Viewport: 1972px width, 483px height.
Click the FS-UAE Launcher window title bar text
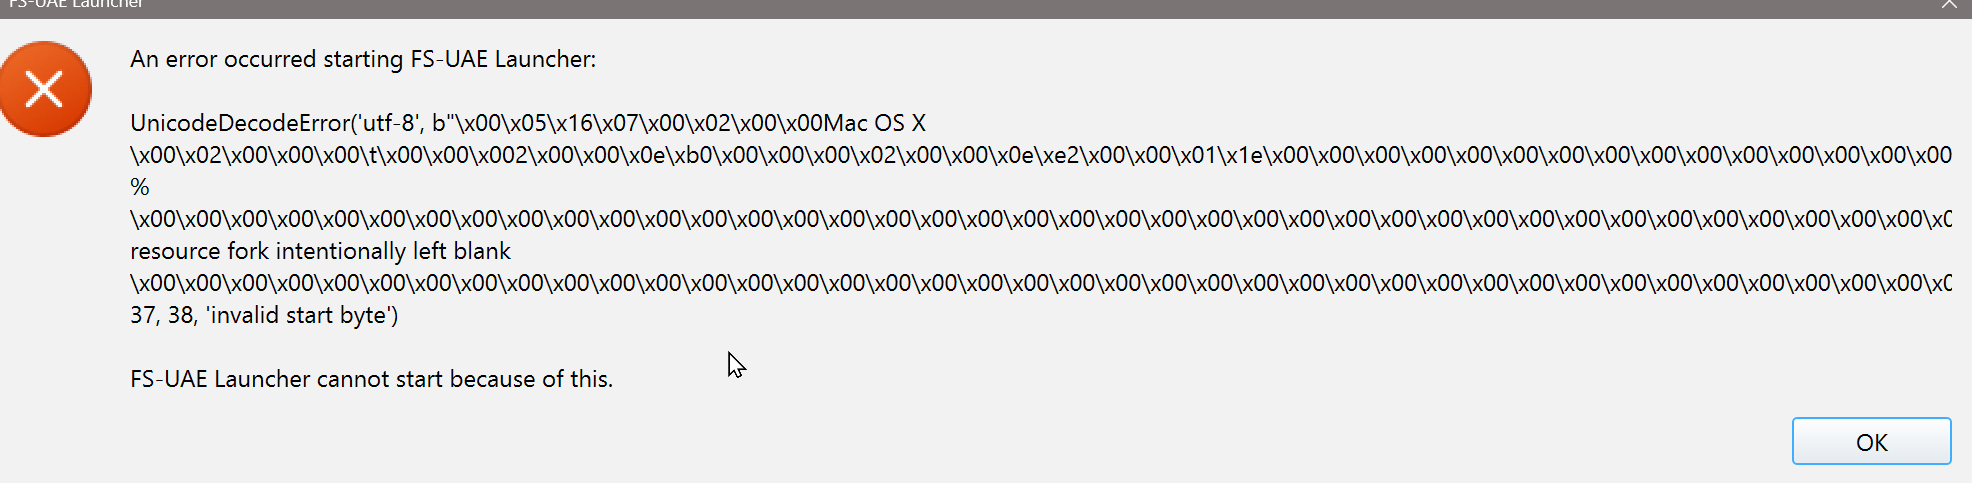click(76, 5)
